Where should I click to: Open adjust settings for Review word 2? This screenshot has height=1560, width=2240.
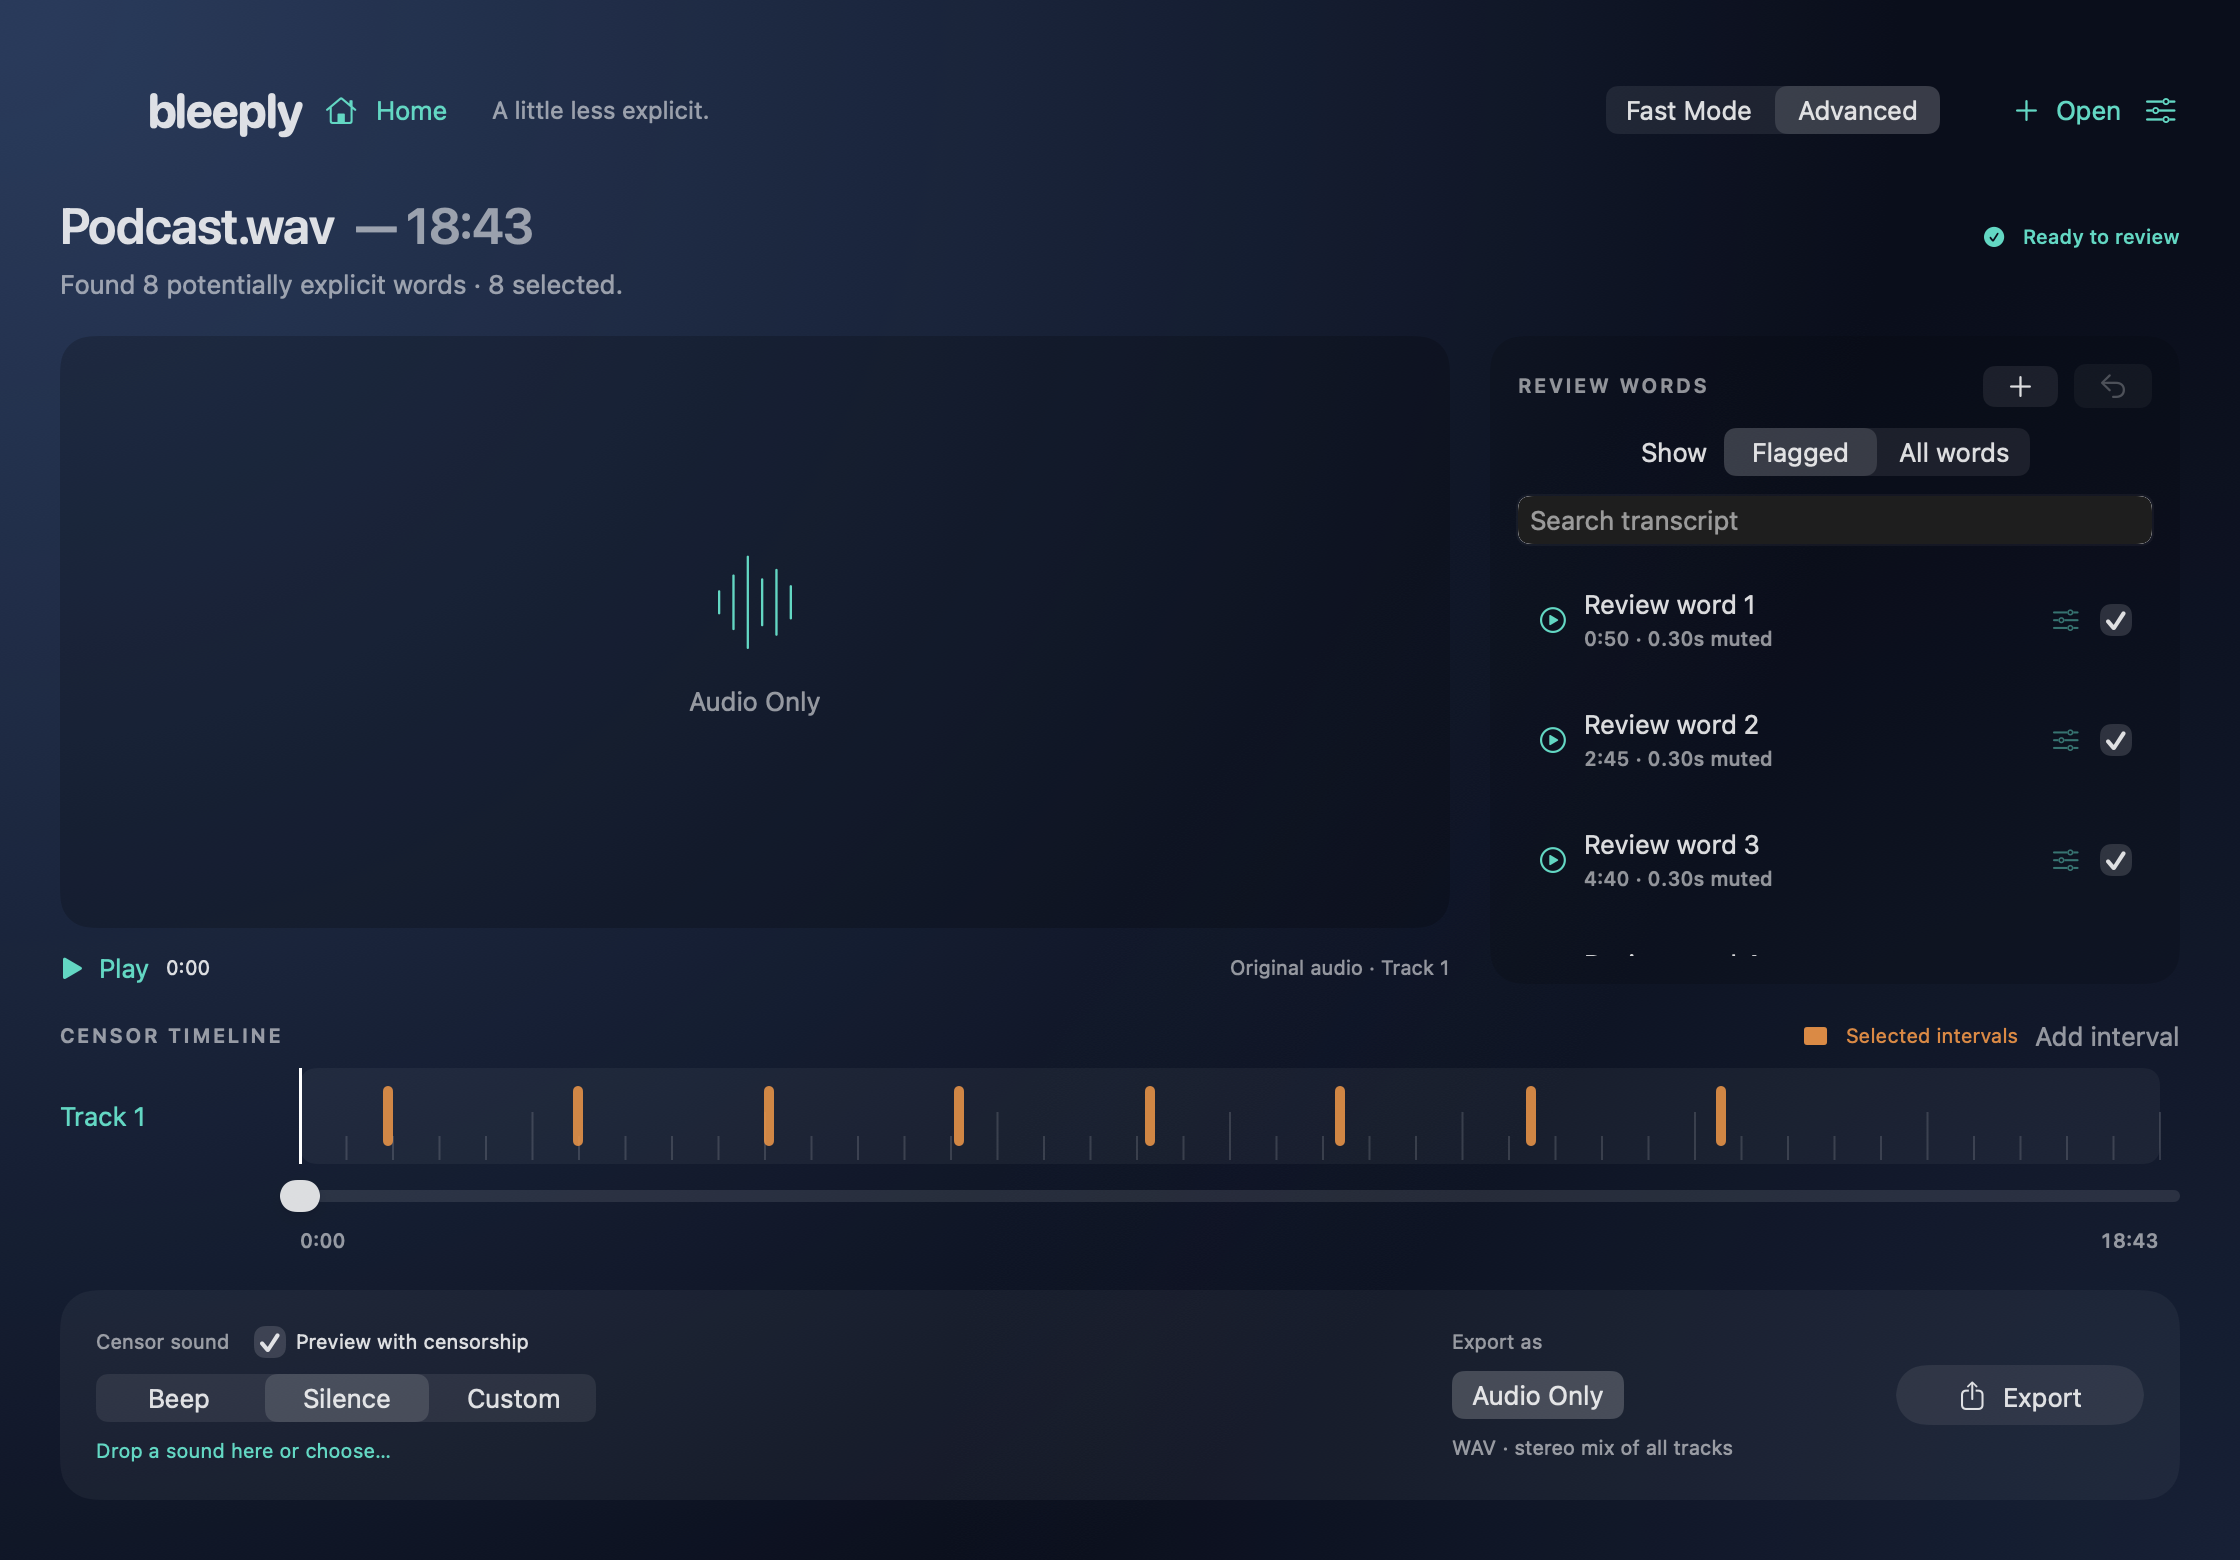tap(2065, 740)
